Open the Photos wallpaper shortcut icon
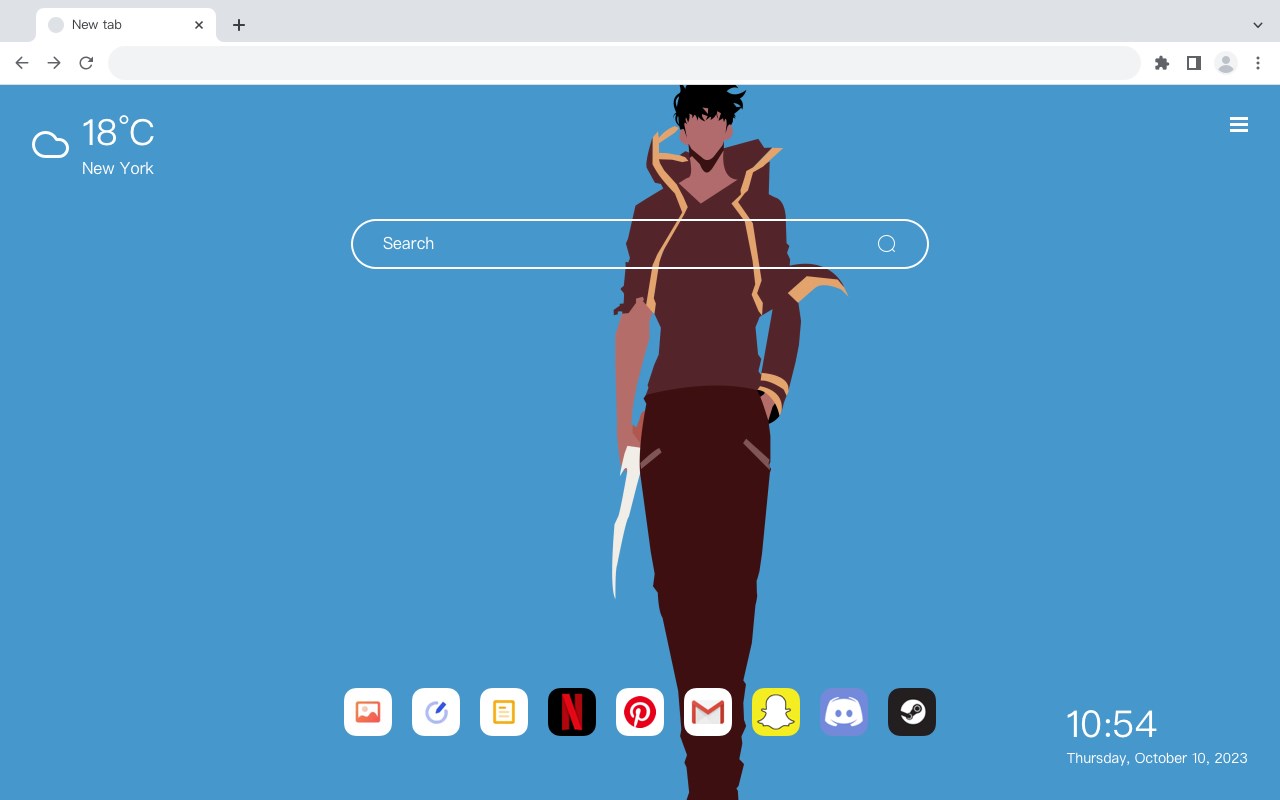Viewport: 1280px width, 800px height. tap(368, 712)
